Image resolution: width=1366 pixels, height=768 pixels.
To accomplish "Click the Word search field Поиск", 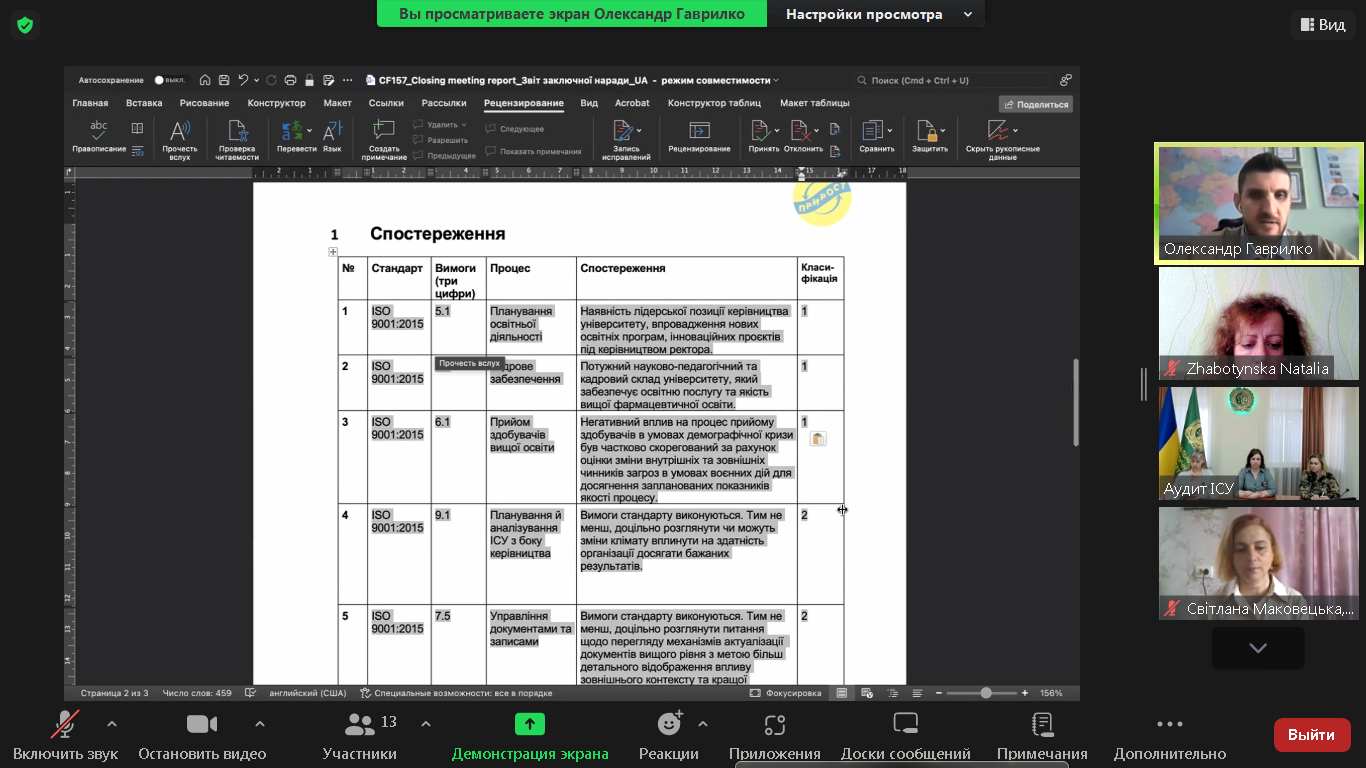I will (952, 80).
